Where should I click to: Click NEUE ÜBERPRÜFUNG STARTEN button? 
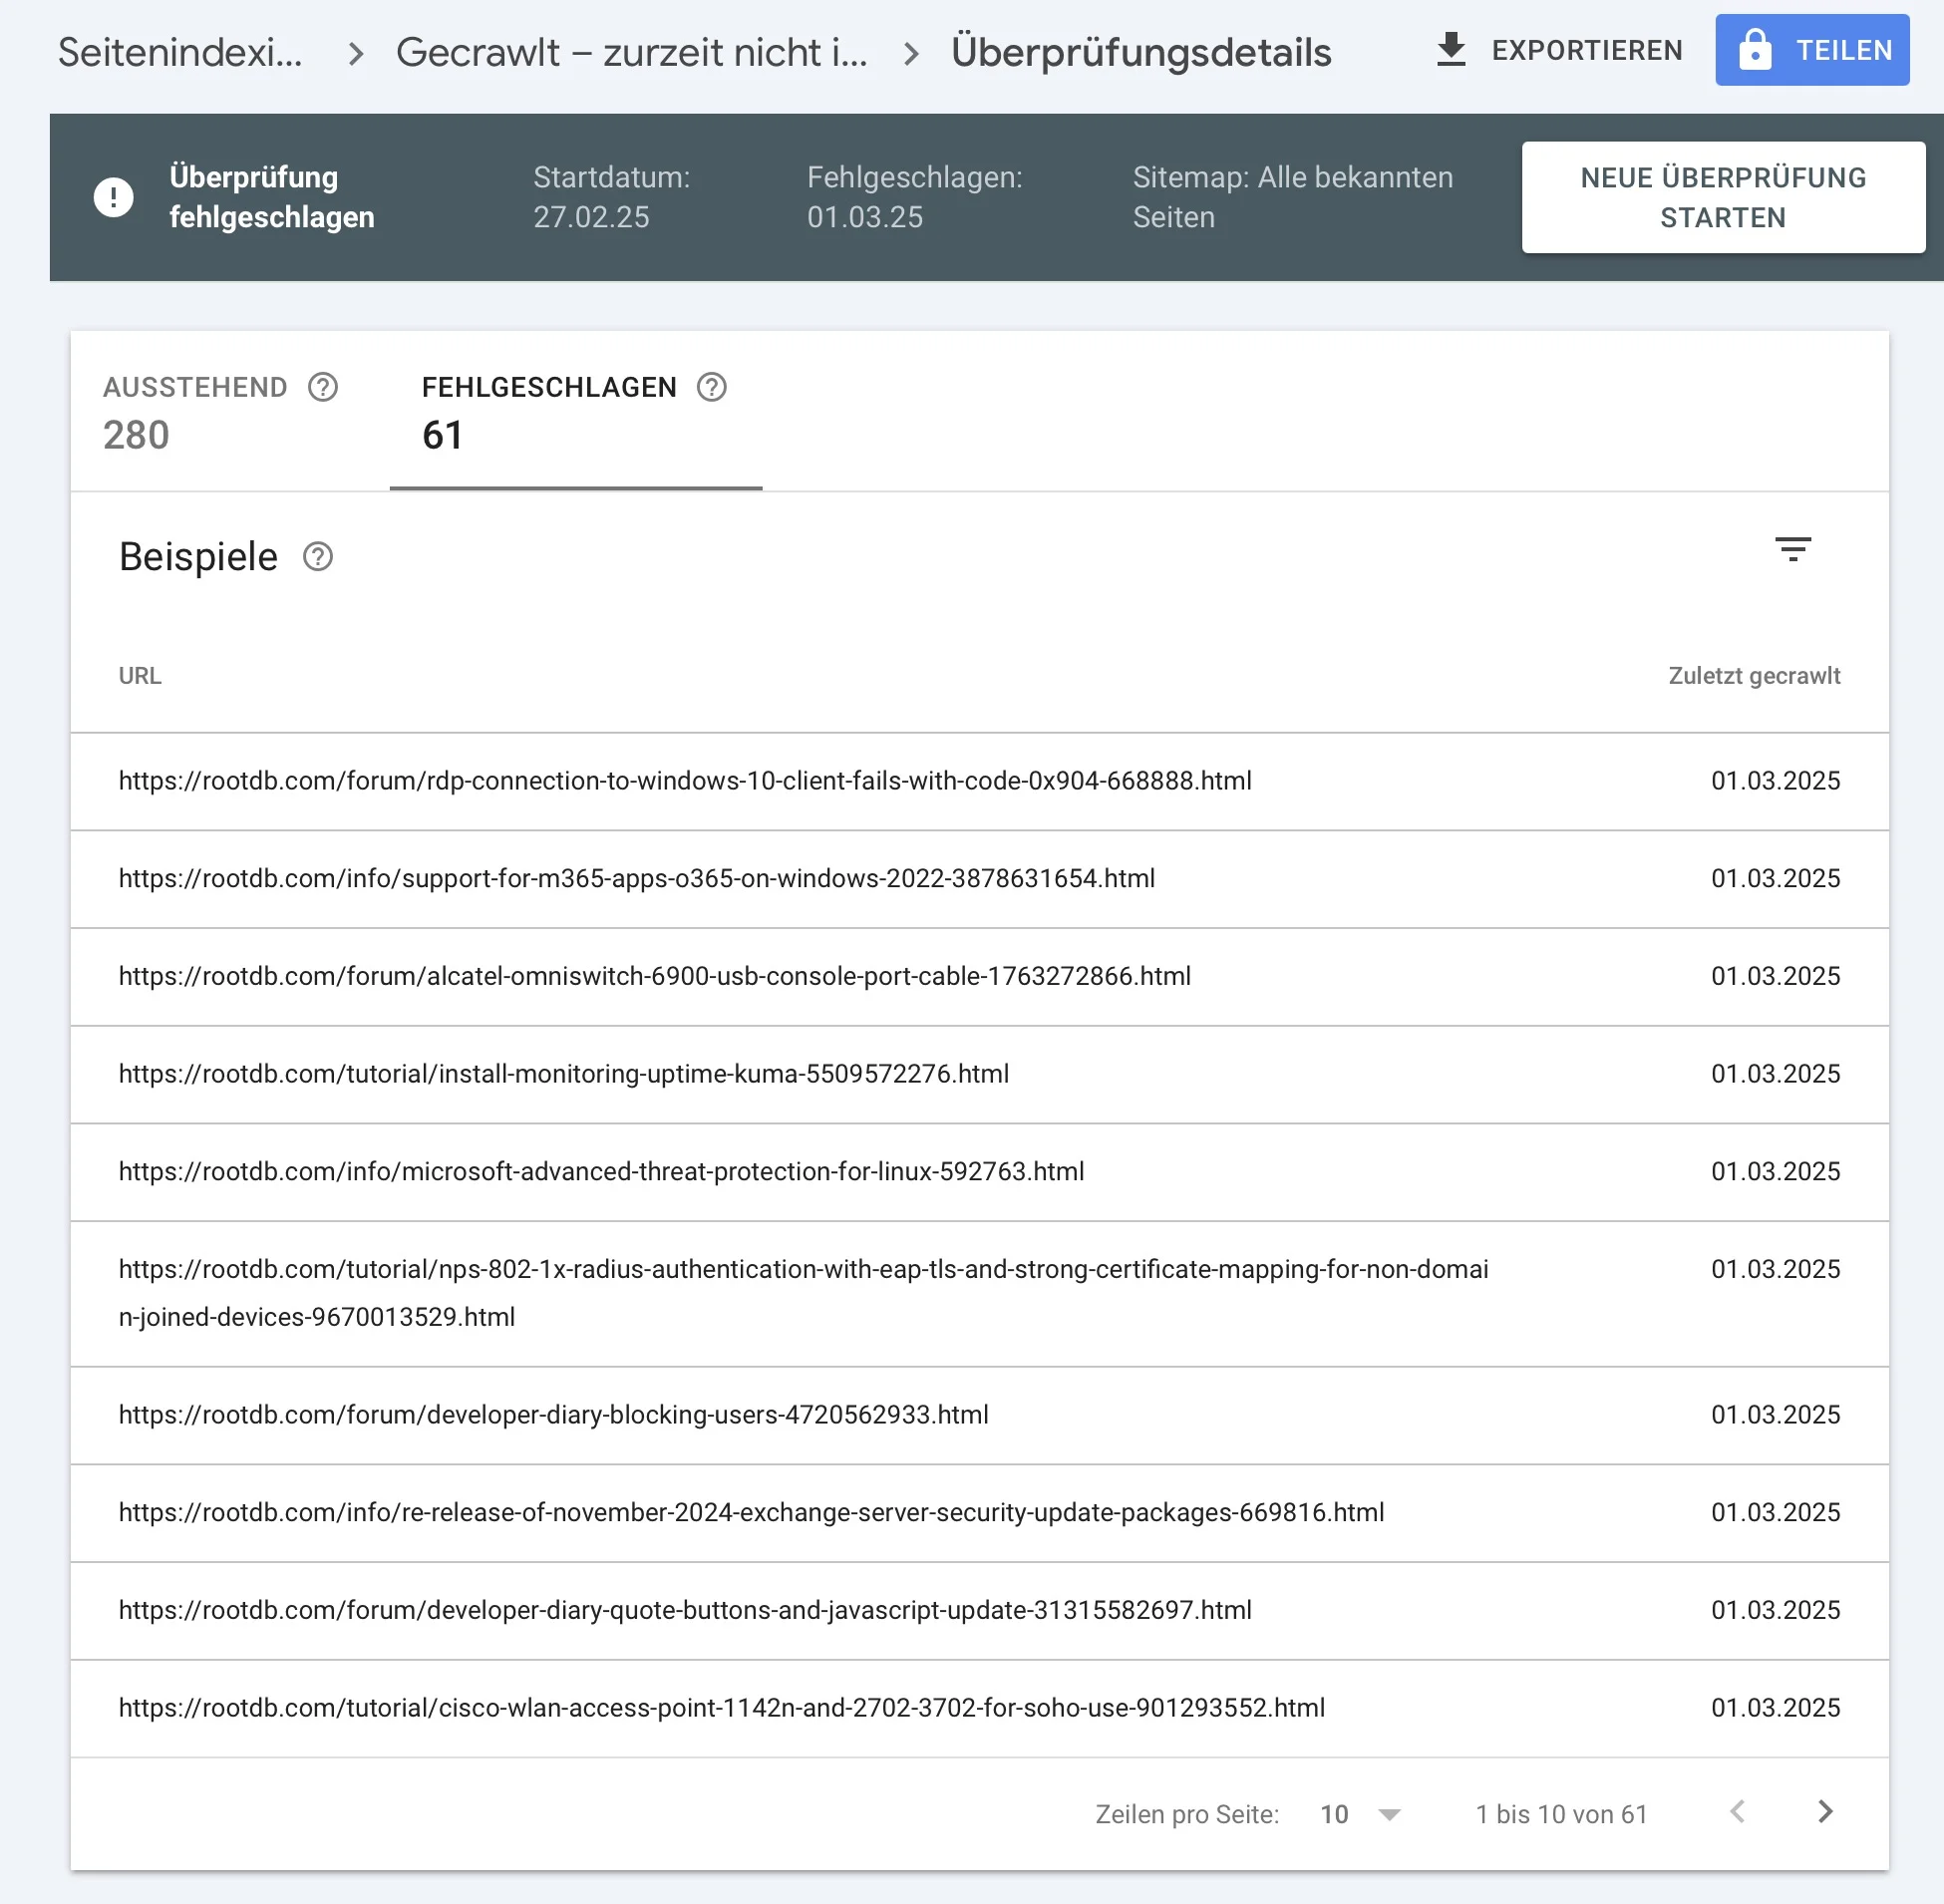1721,195
